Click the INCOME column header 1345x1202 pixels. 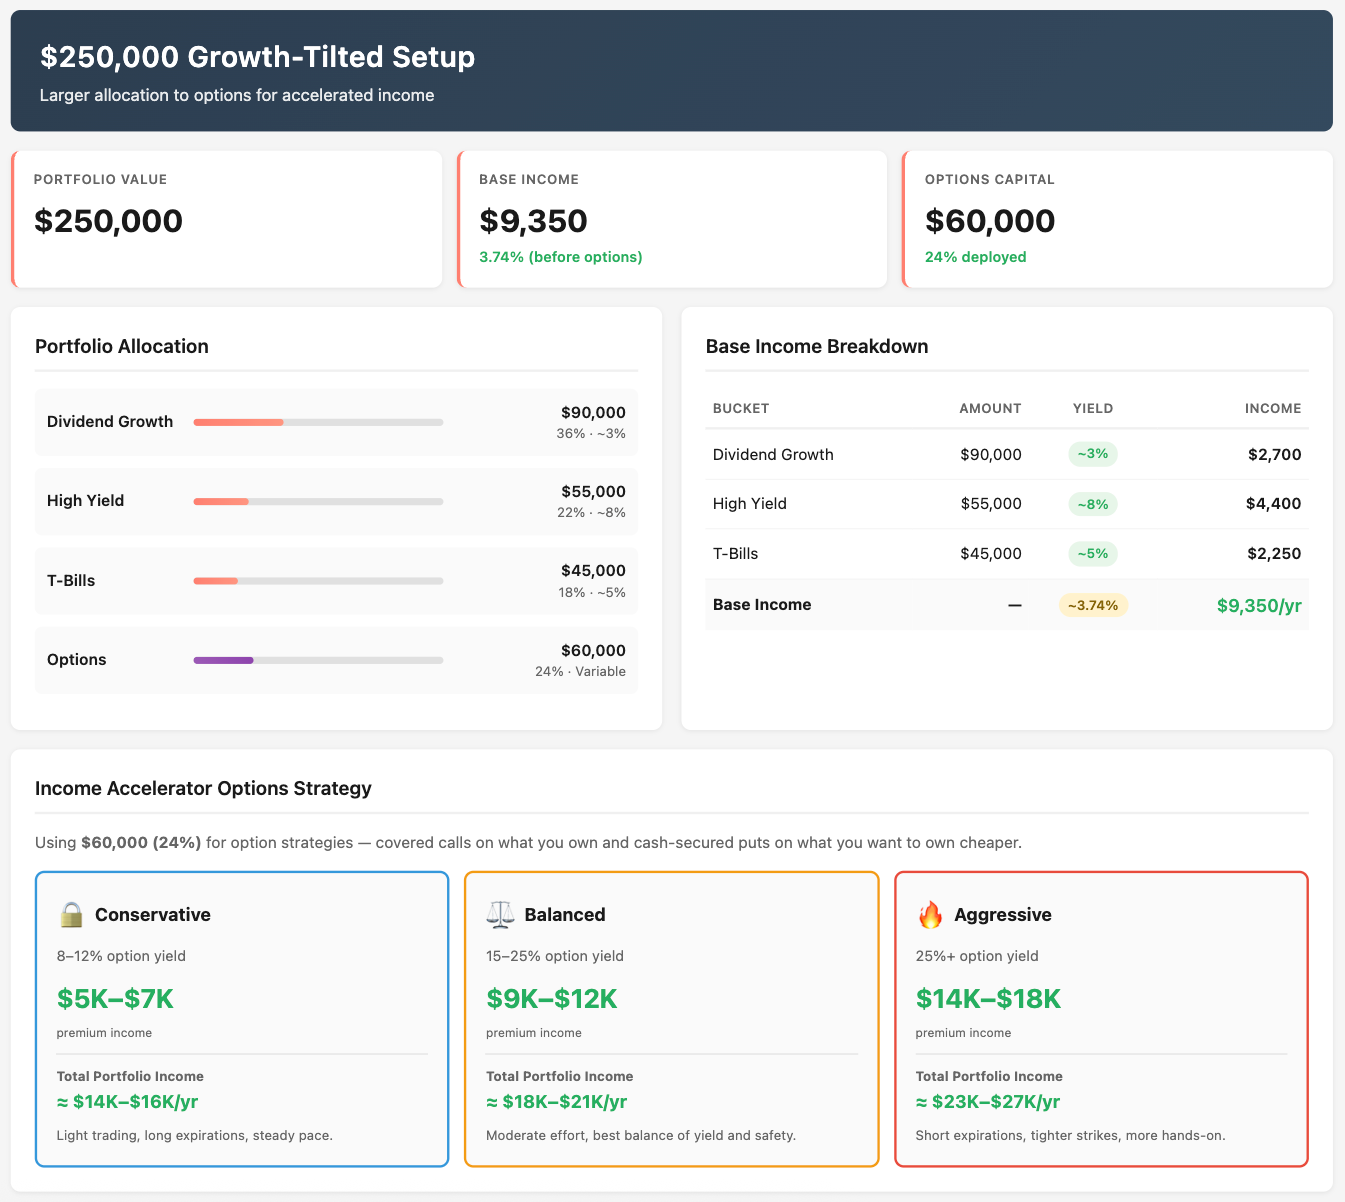click(x=1273, y=408)
